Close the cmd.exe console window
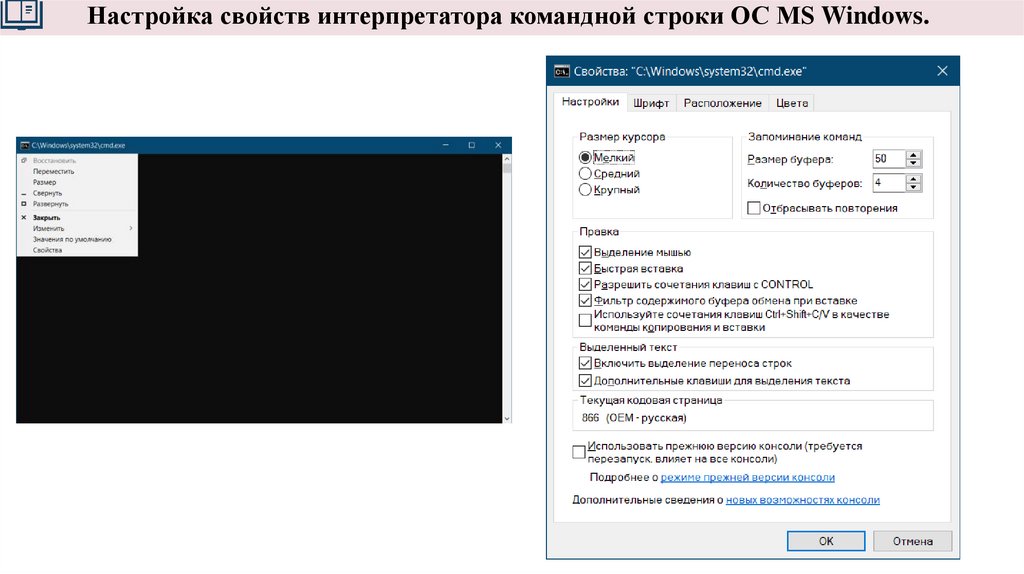 498,145
